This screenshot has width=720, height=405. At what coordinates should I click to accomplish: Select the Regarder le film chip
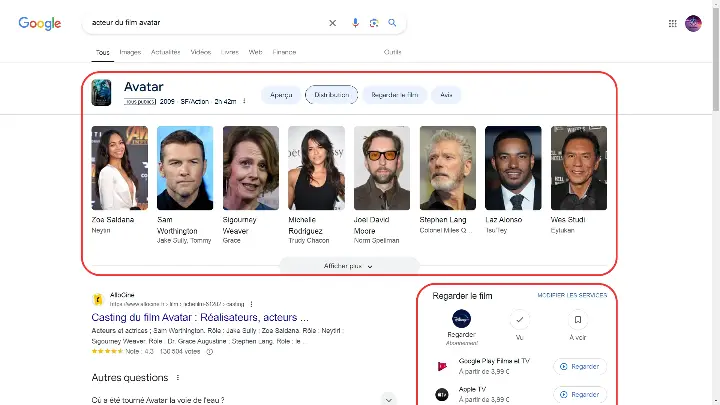tap(394, 95)
